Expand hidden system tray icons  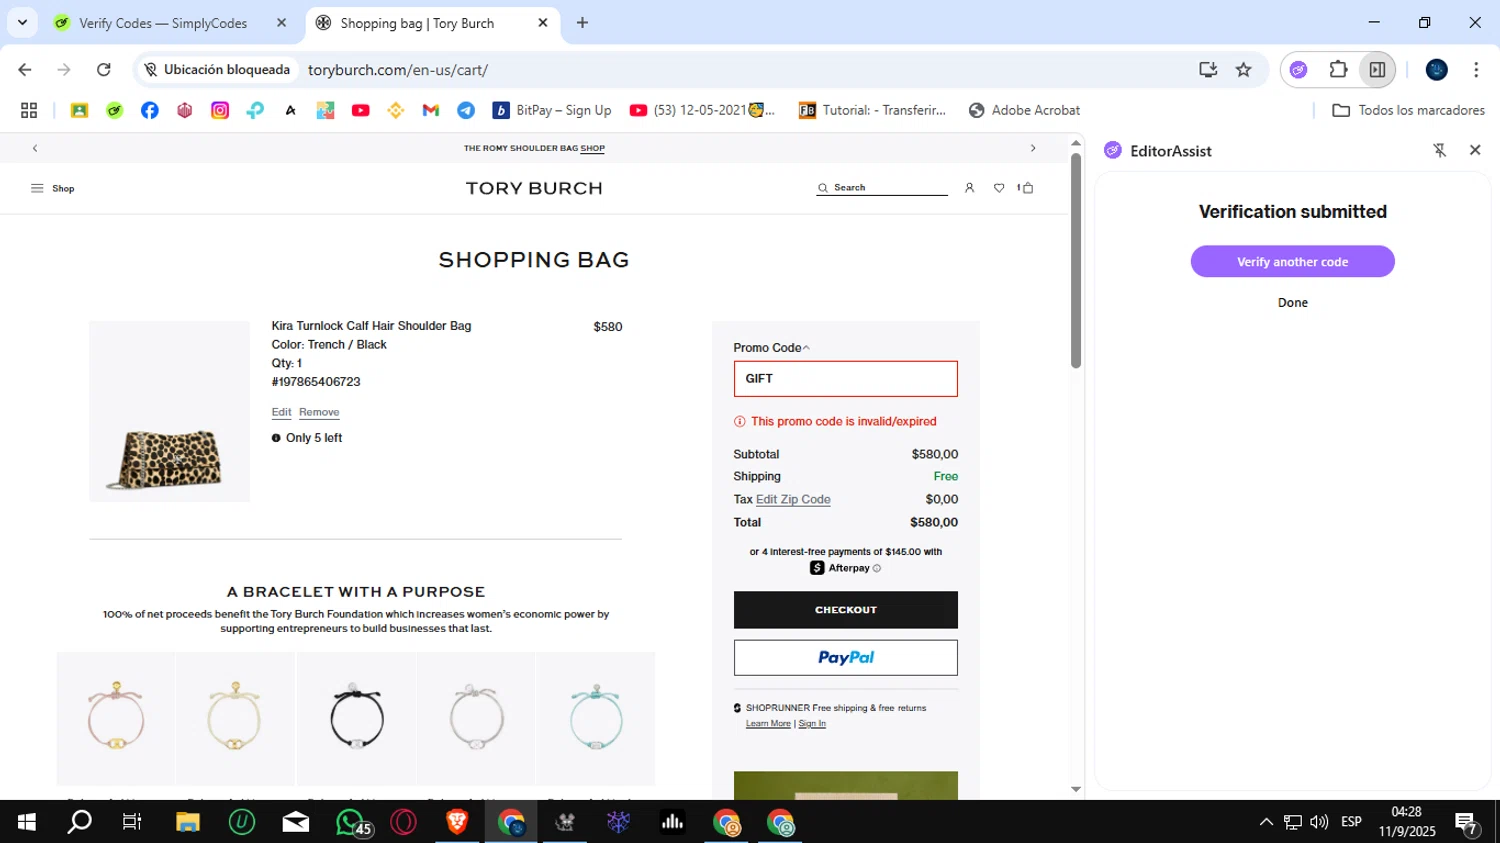click(x=1266, y=822)
